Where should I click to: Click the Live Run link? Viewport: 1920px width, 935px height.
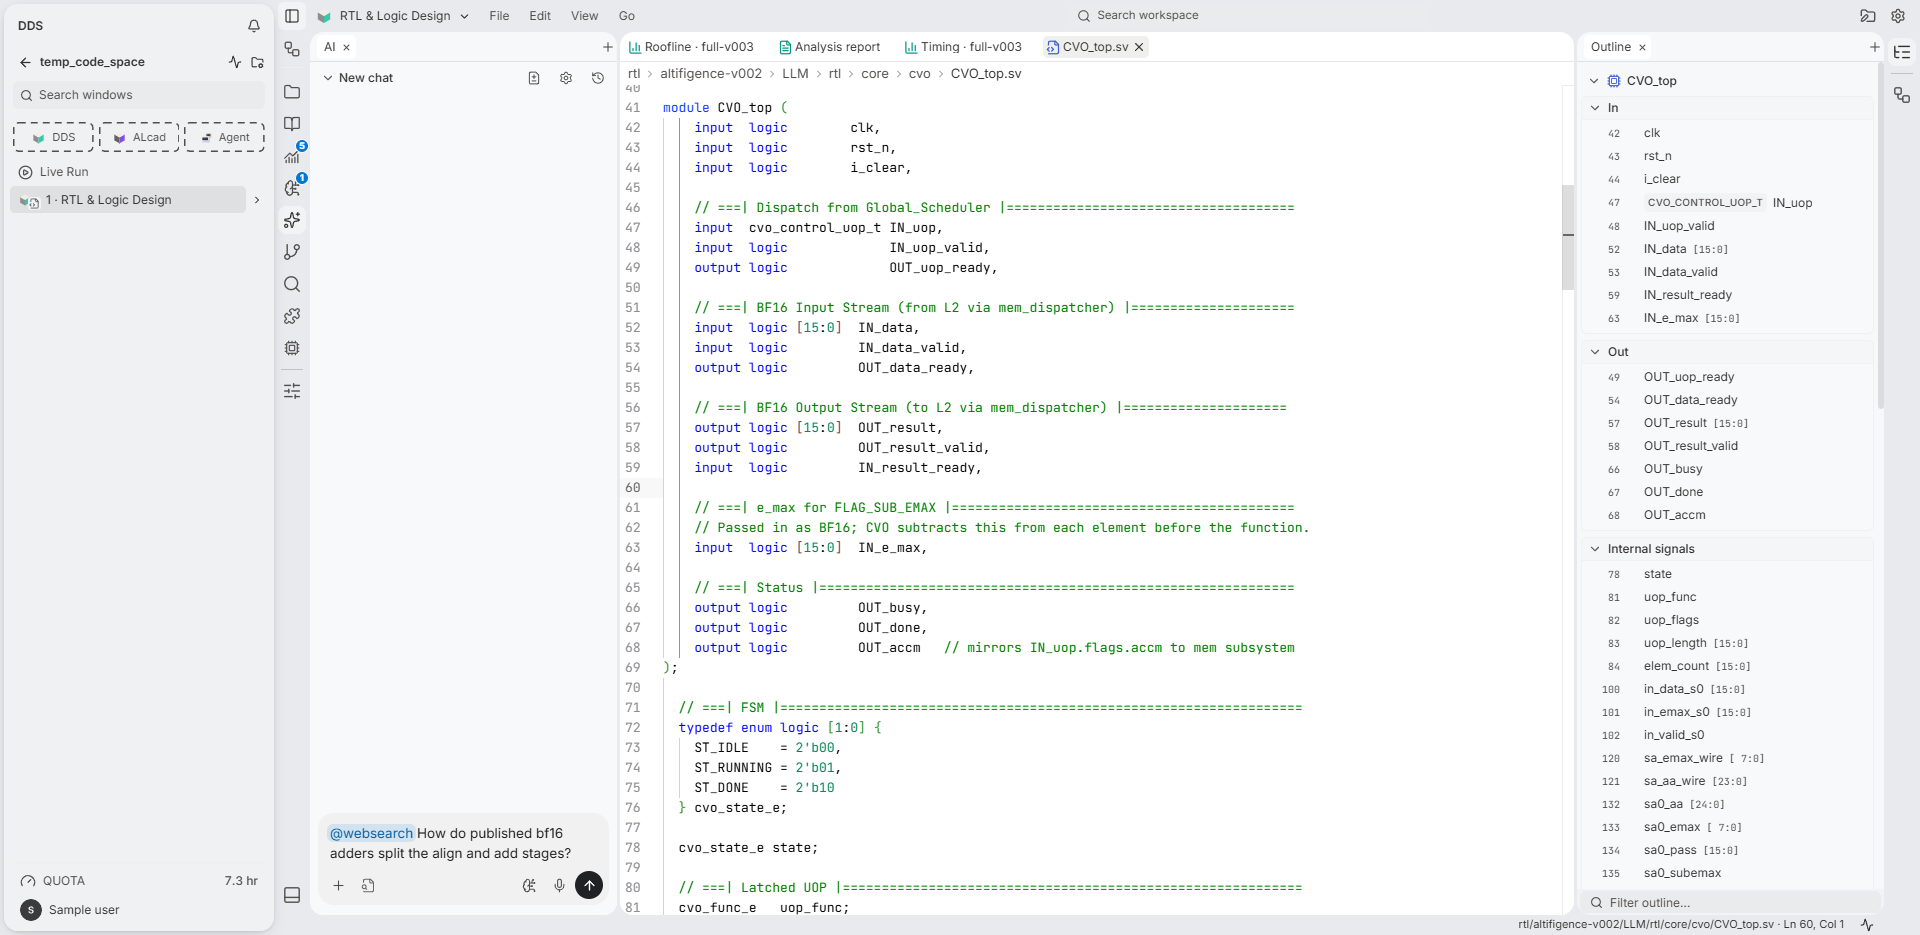[x=64, y=172]
